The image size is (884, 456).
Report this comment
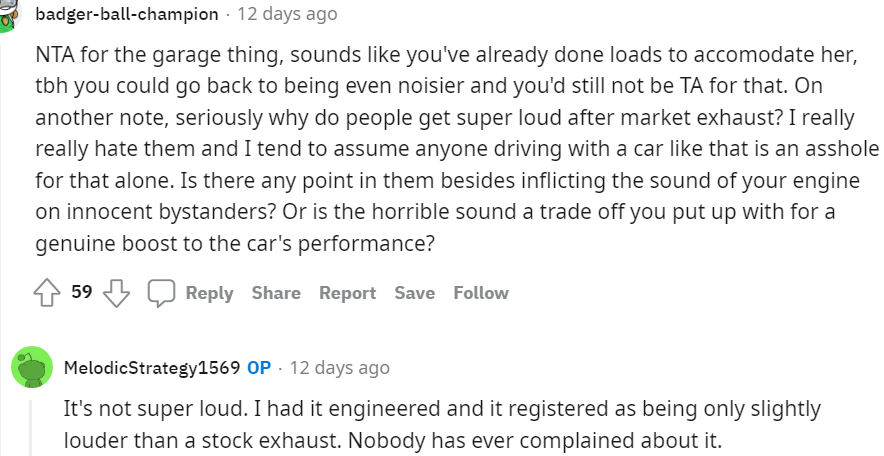pyautogui.click(x=347, y=293)
